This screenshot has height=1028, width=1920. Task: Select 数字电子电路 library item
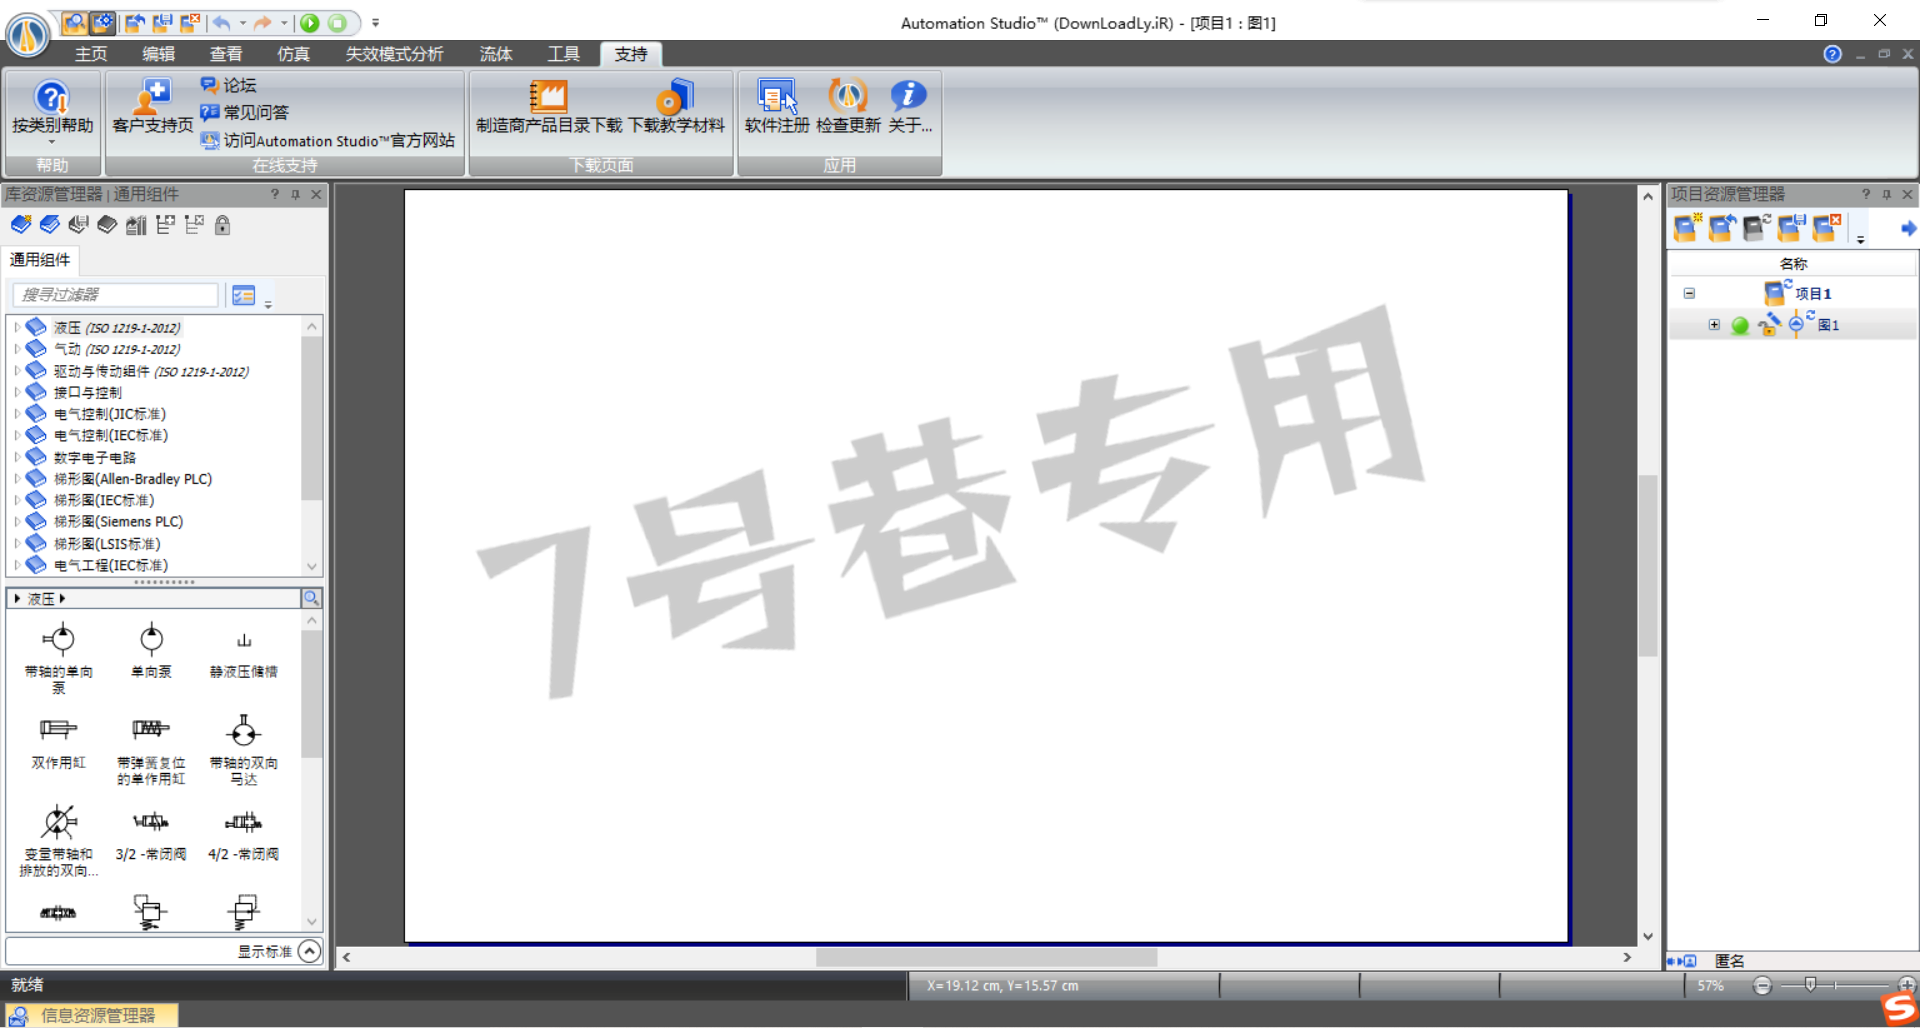95,457
